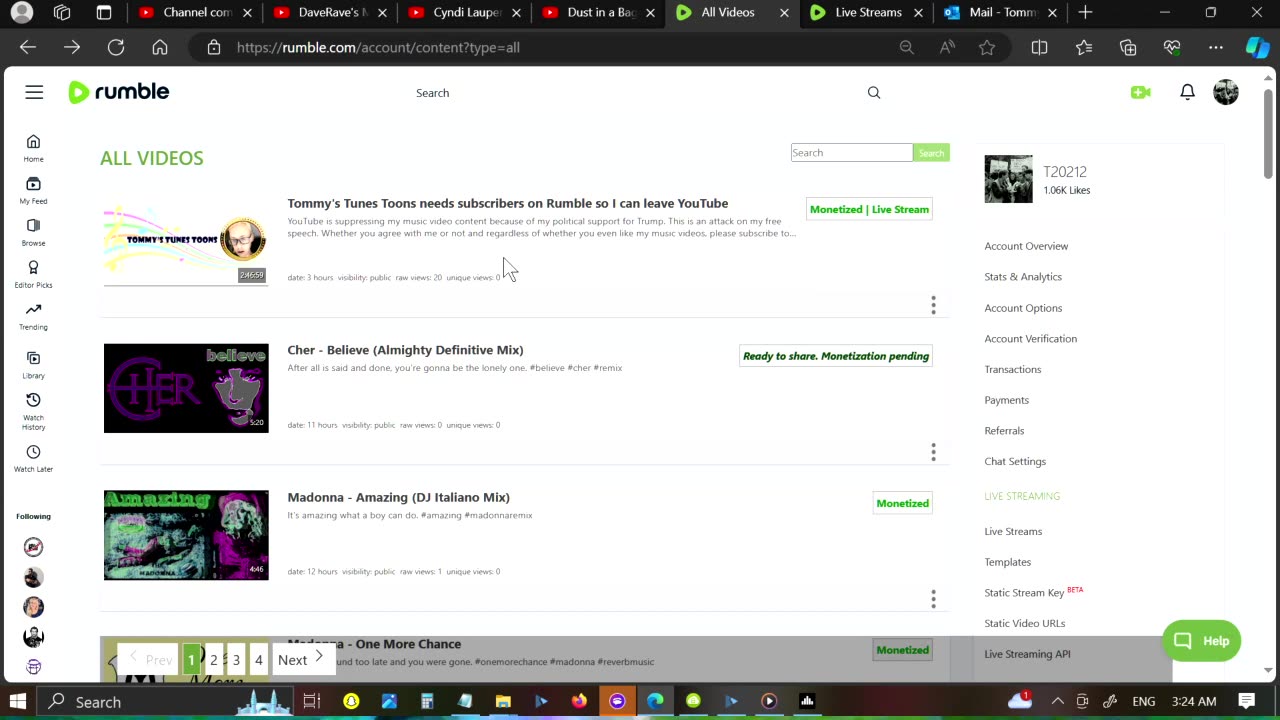
Task: Open Watch History in sidebar
Action: (33, 411)
